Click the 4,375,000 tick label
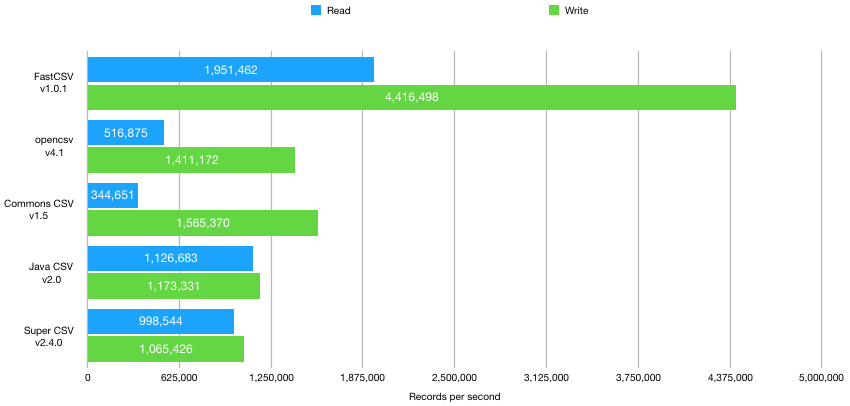Image resolution: width=850 pixels, height=406 pixels. 730,378
